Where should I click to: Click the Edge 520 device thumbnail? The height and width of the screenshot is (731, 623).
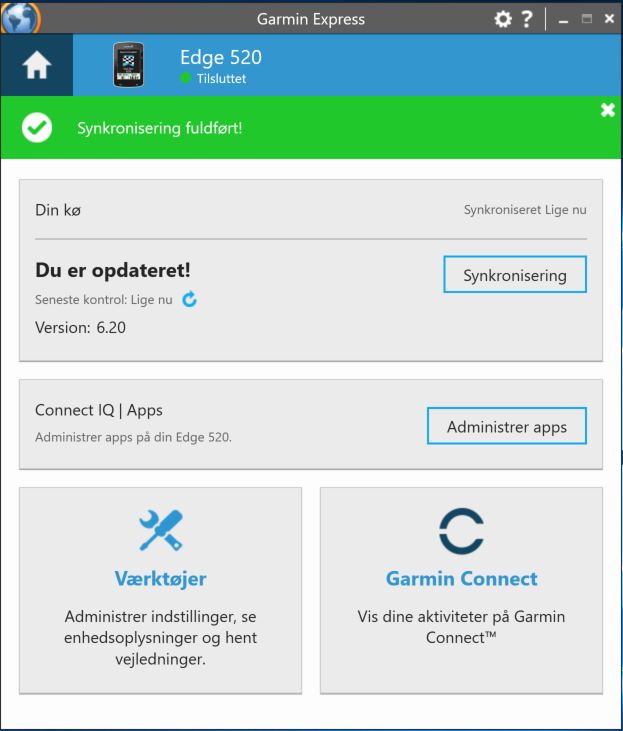(128, 65)
